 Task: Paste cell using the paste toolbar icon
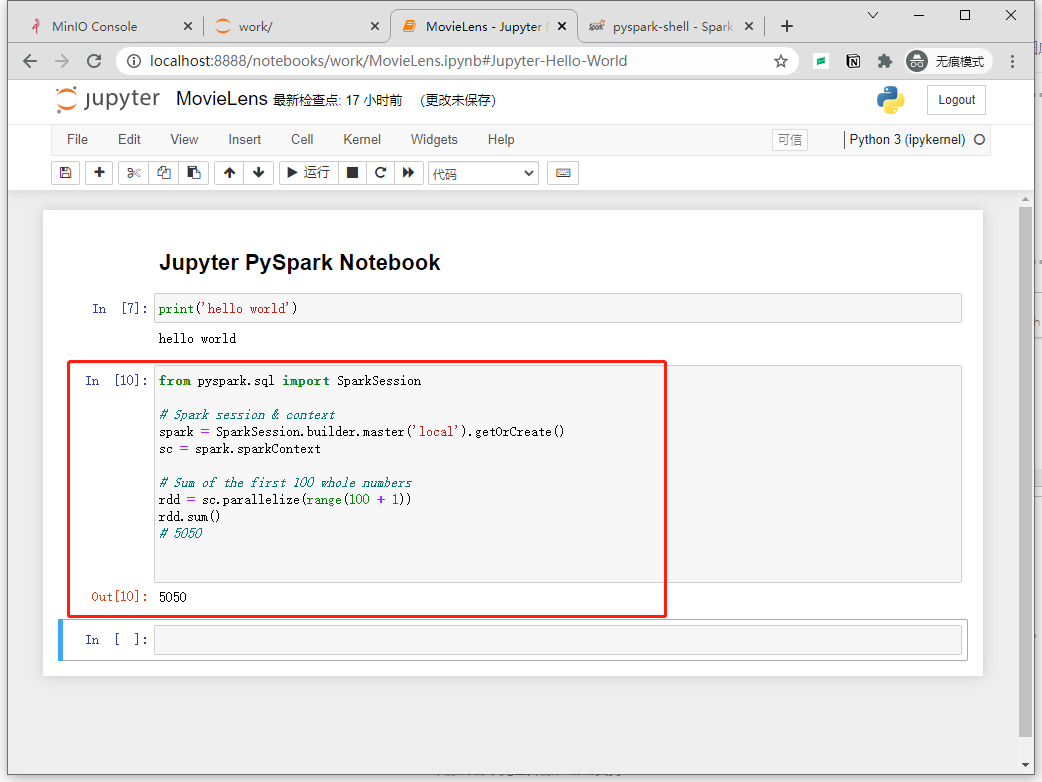coord(193,173)
